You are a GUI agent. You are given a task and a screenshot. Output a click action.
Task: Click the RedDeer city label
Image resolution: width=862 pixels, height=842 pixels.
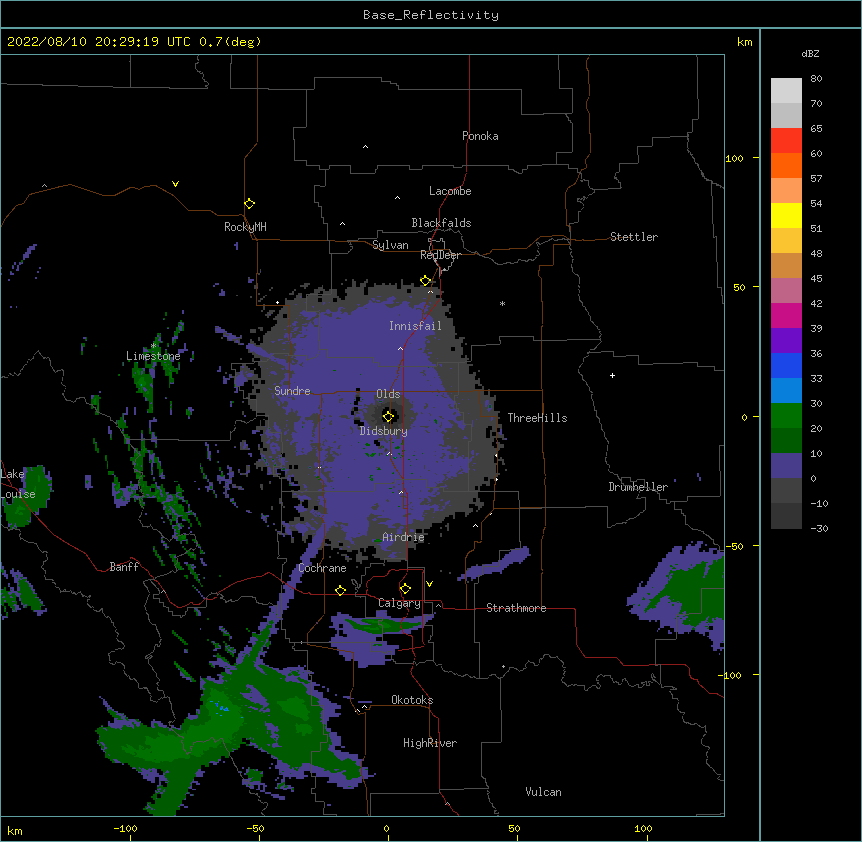[440, 255]
